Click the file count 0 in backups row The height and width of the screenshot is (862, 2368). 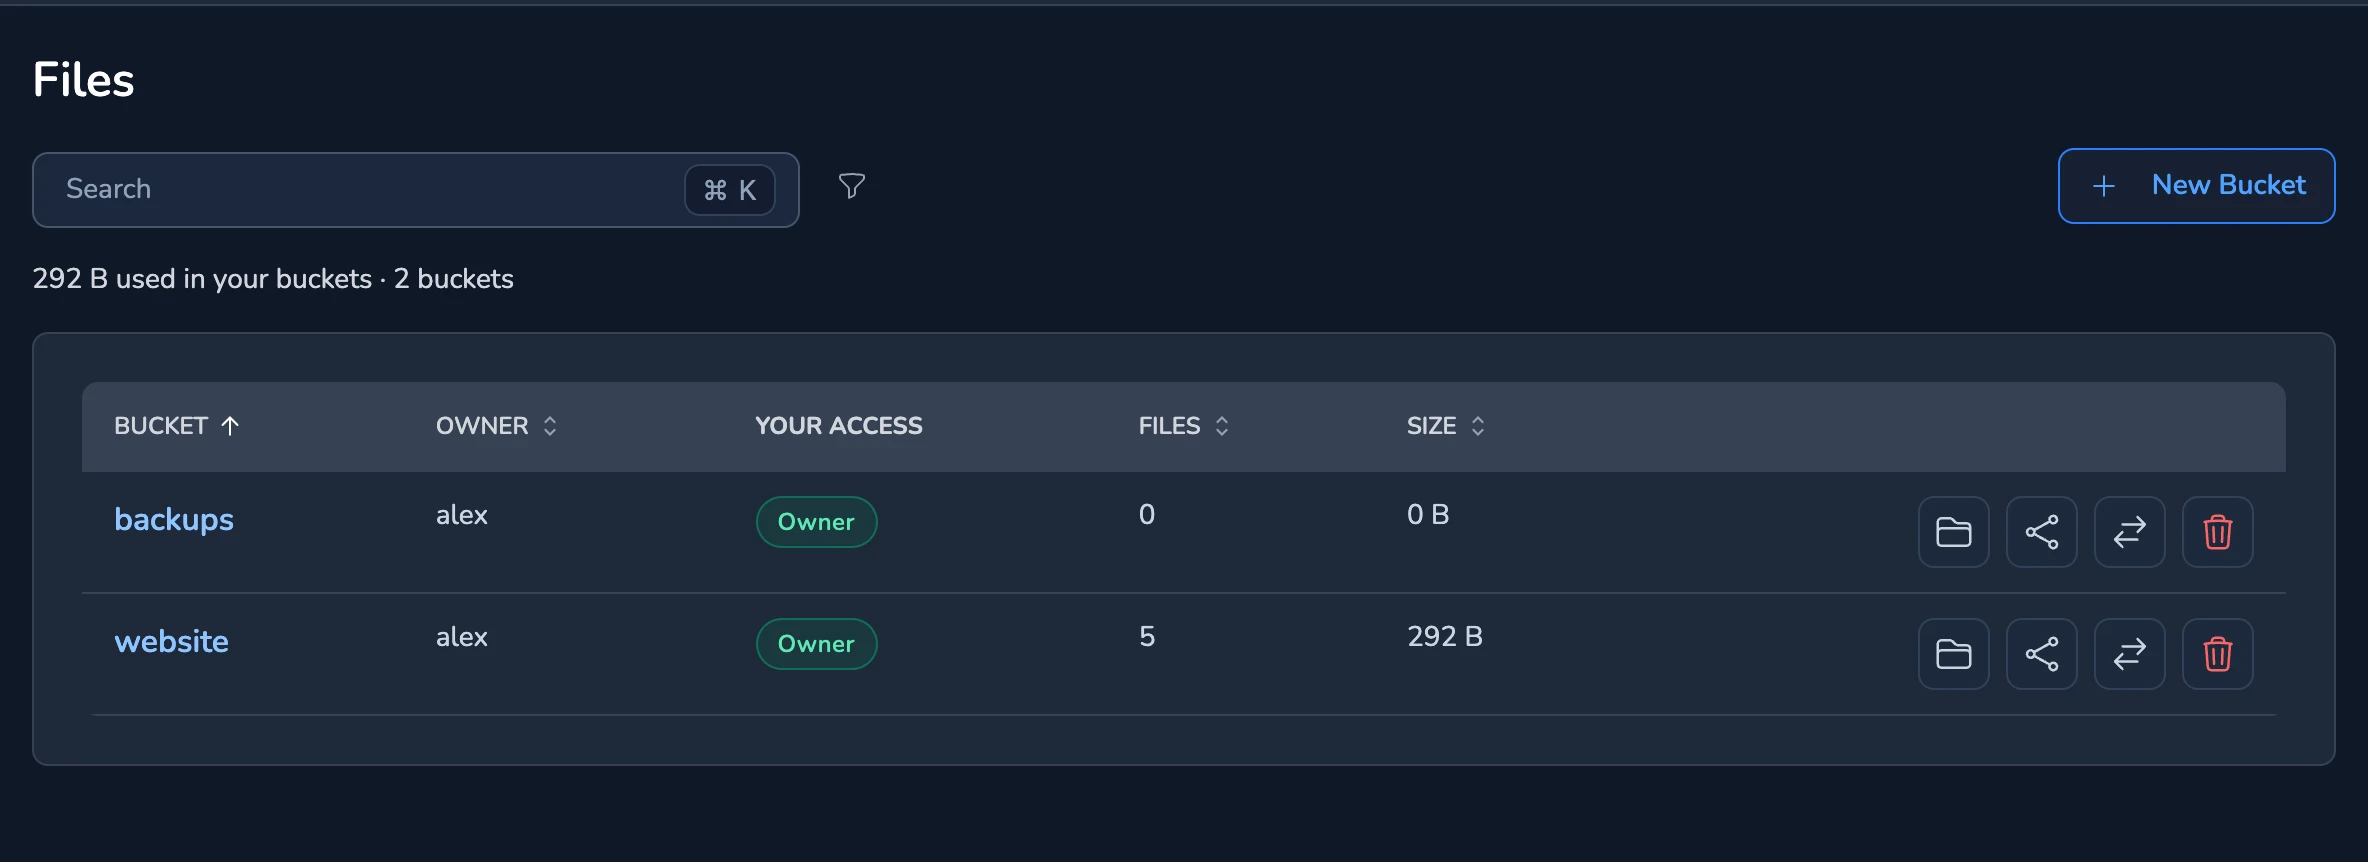click(x=1147, y=514)
